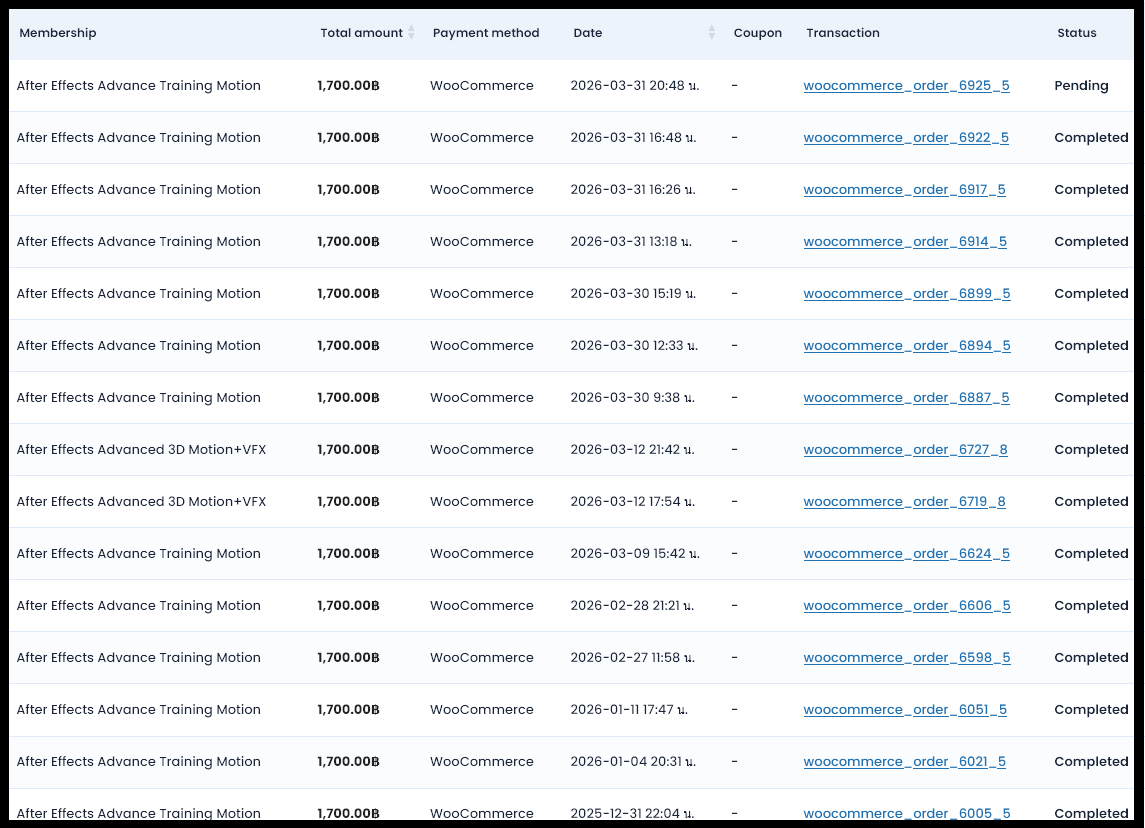
Task: Open the woocommerce_order_6922_5 link
Action: (905, 138)
